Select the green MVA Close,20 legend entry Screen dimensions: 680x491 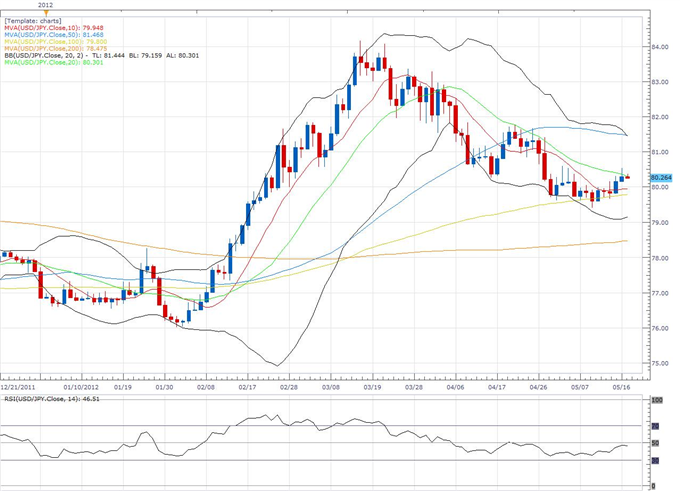click(x=54, y=62)
